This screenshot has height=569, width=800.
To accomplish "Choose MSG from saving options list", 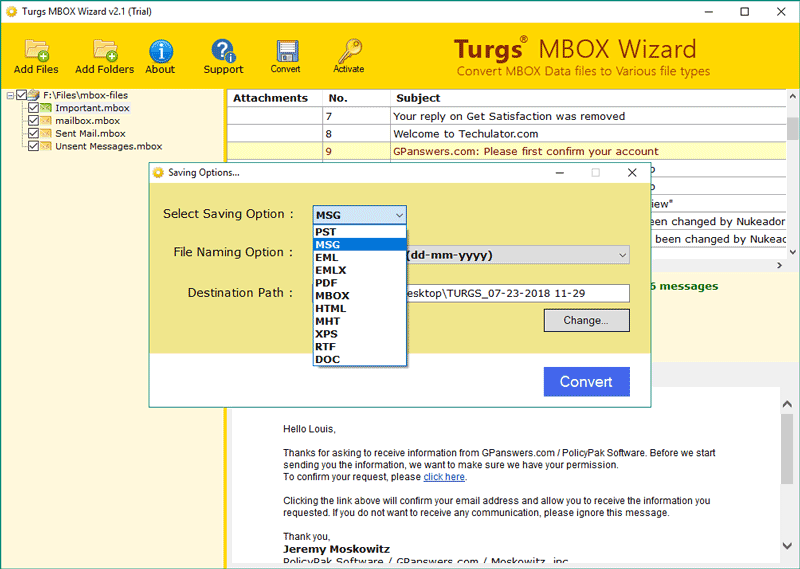I will (360, 244).
